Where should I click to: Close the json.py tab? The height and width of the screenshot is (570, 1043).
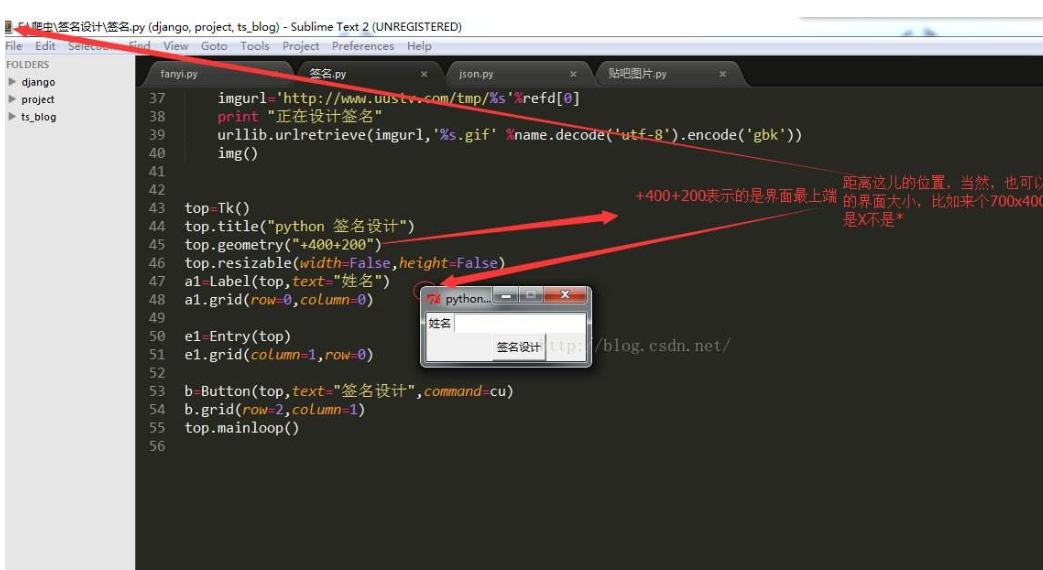[573, 74]
